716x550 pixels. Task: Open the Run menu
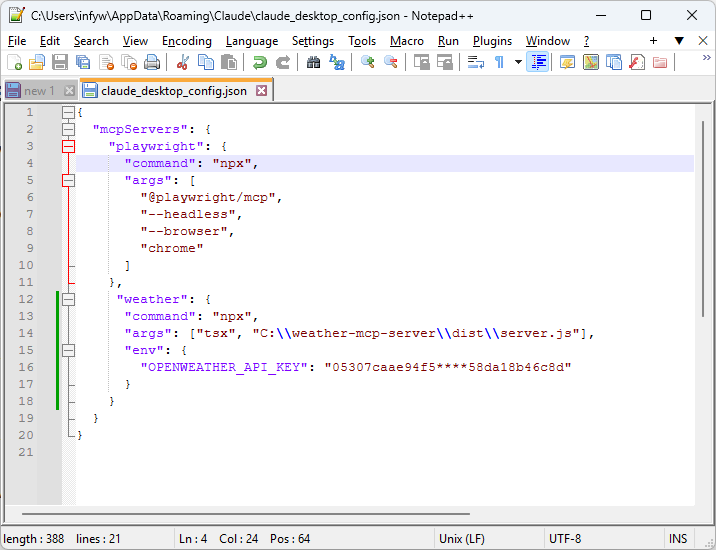click(x=448, y=41)
